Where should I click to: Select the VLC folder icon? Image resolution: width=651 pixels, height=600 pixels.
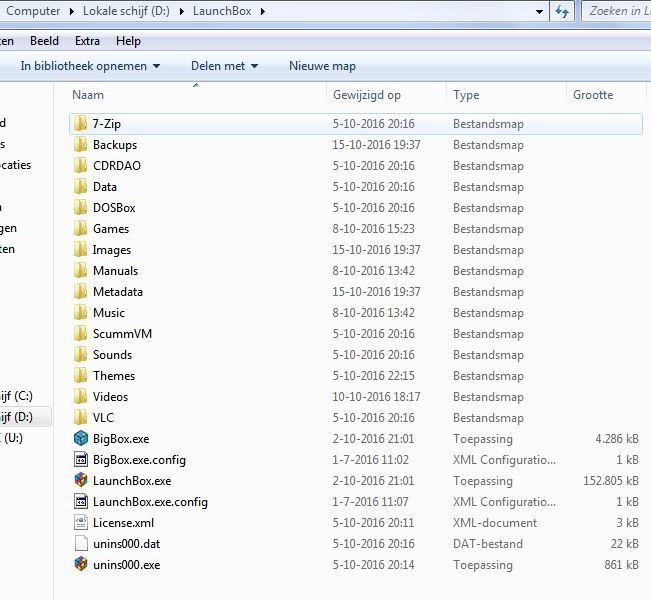click(80, 417)
